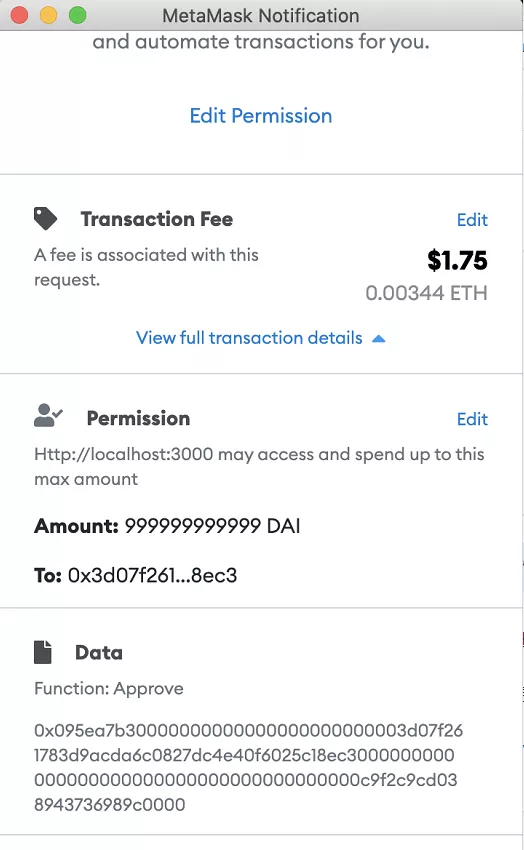524x850 pixels.
Task: Minimize the window with yellow button
Action: 49,15
